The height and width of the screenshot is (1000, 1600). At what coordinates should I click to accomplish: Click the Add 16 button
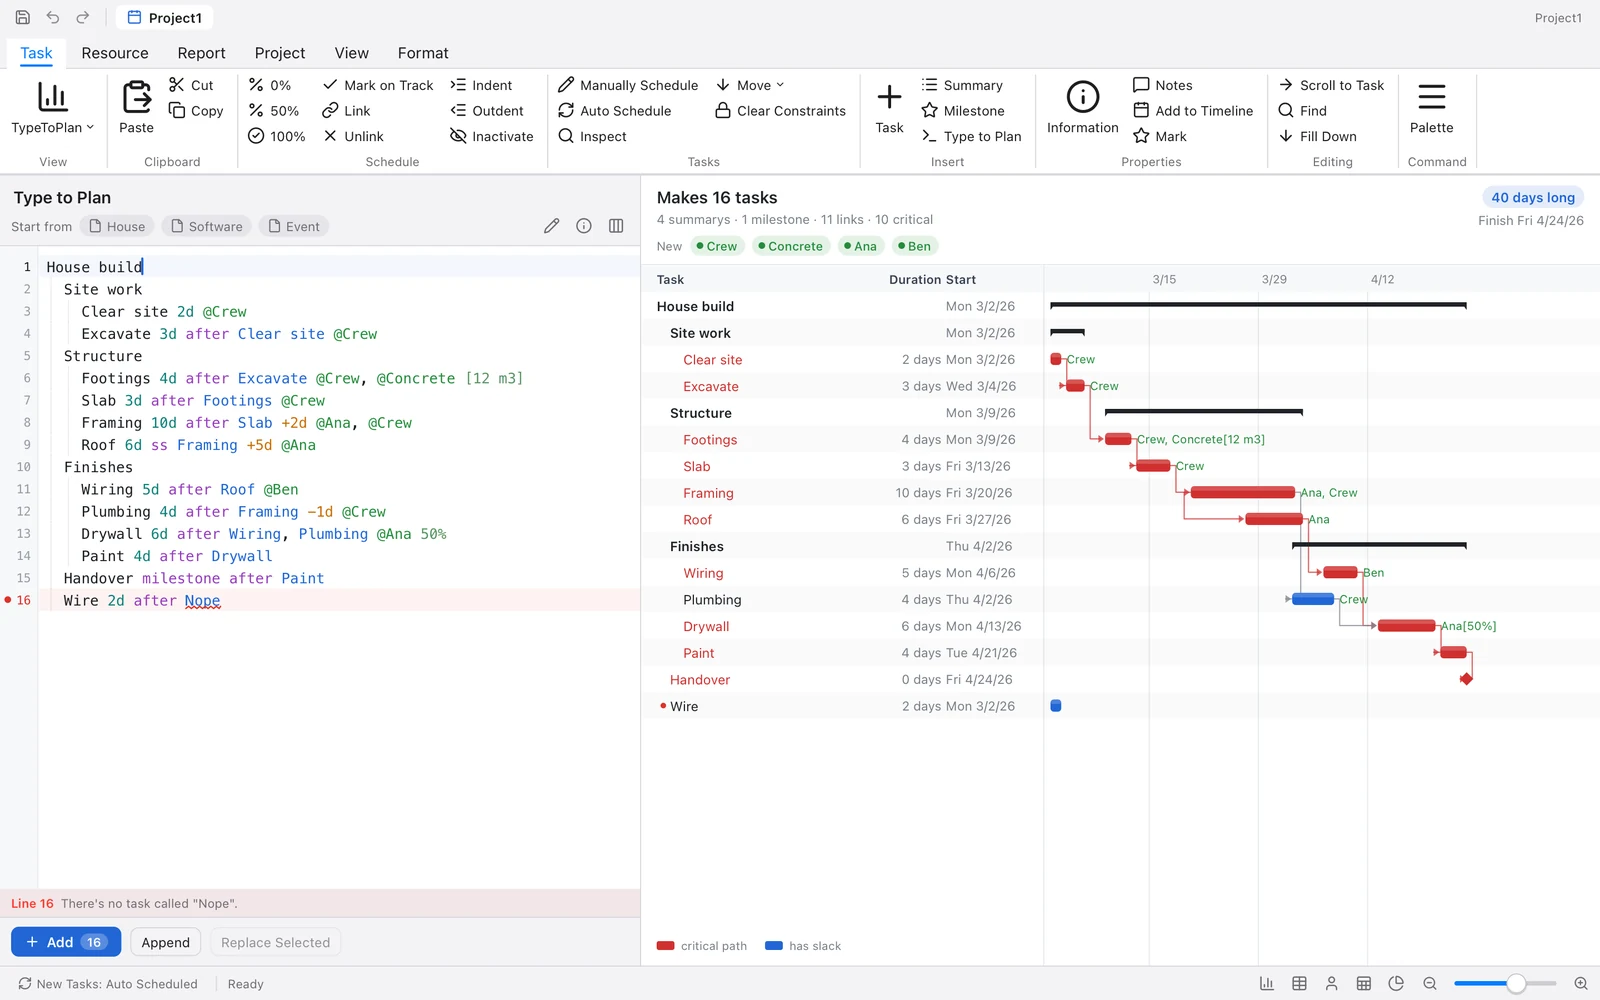click(66, 942)
